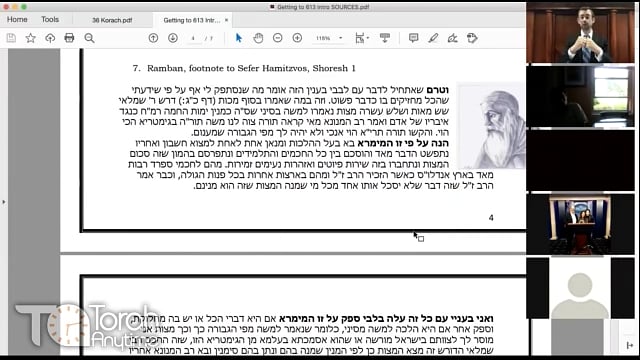Select the participant by window video

point(580,97)
